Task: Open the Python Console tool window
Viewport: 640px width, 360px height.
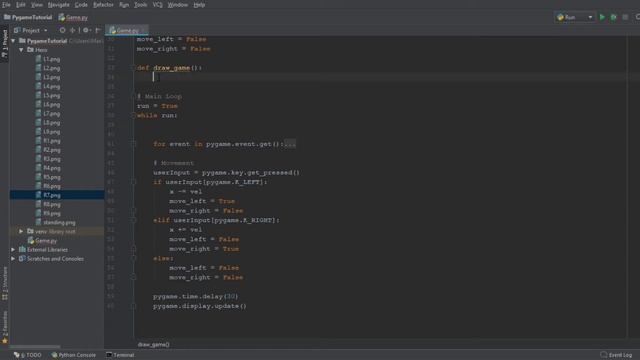Action: 74,355
